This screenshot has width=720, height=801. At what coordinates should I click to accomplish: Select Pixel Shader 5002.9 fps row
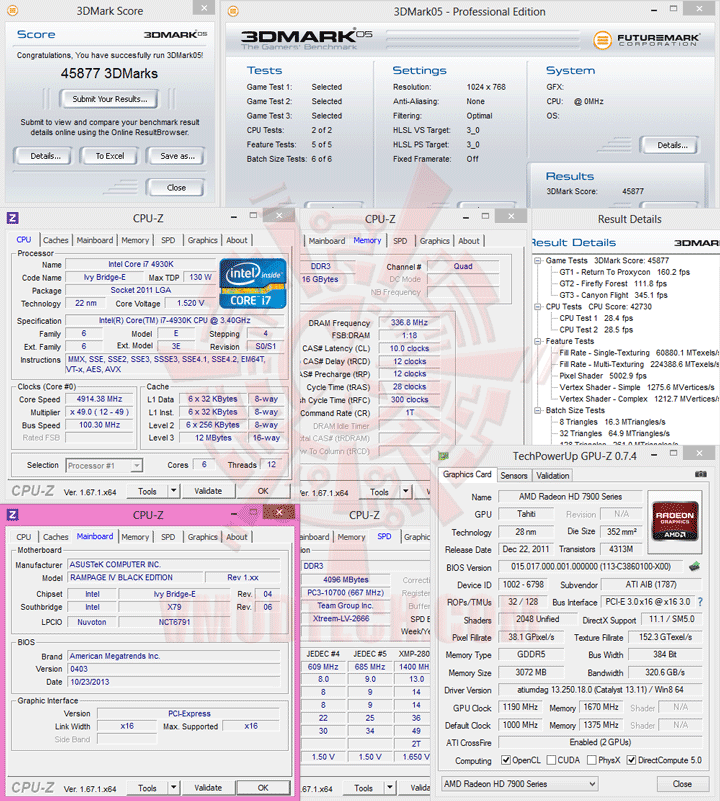(603, 375)
